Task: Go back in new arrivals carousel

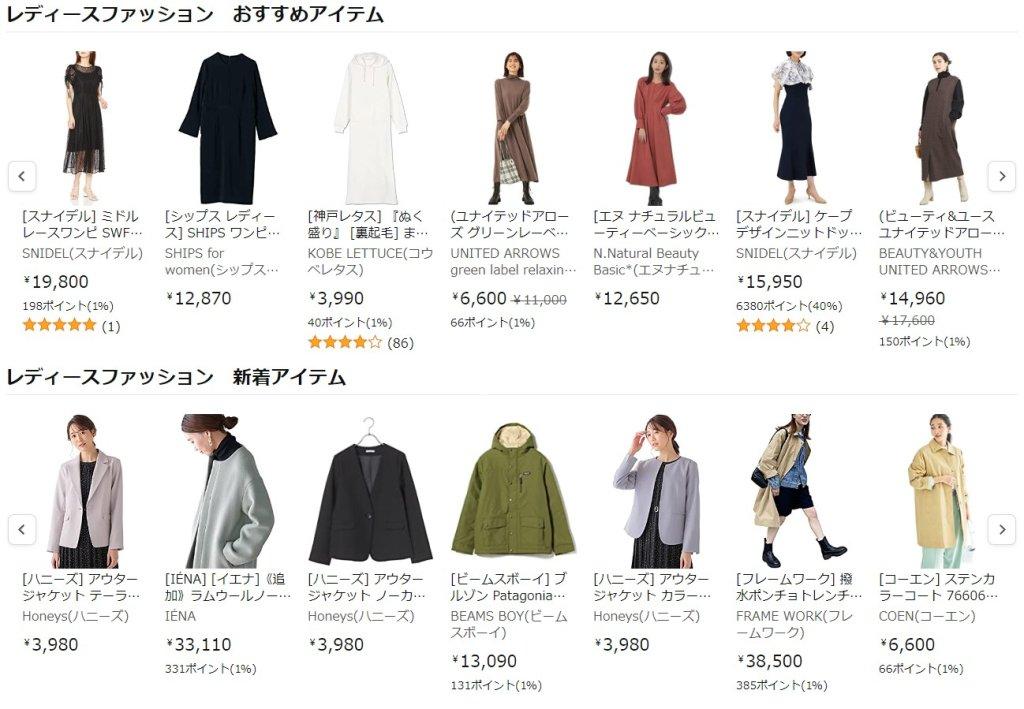Action: [22, 529]
